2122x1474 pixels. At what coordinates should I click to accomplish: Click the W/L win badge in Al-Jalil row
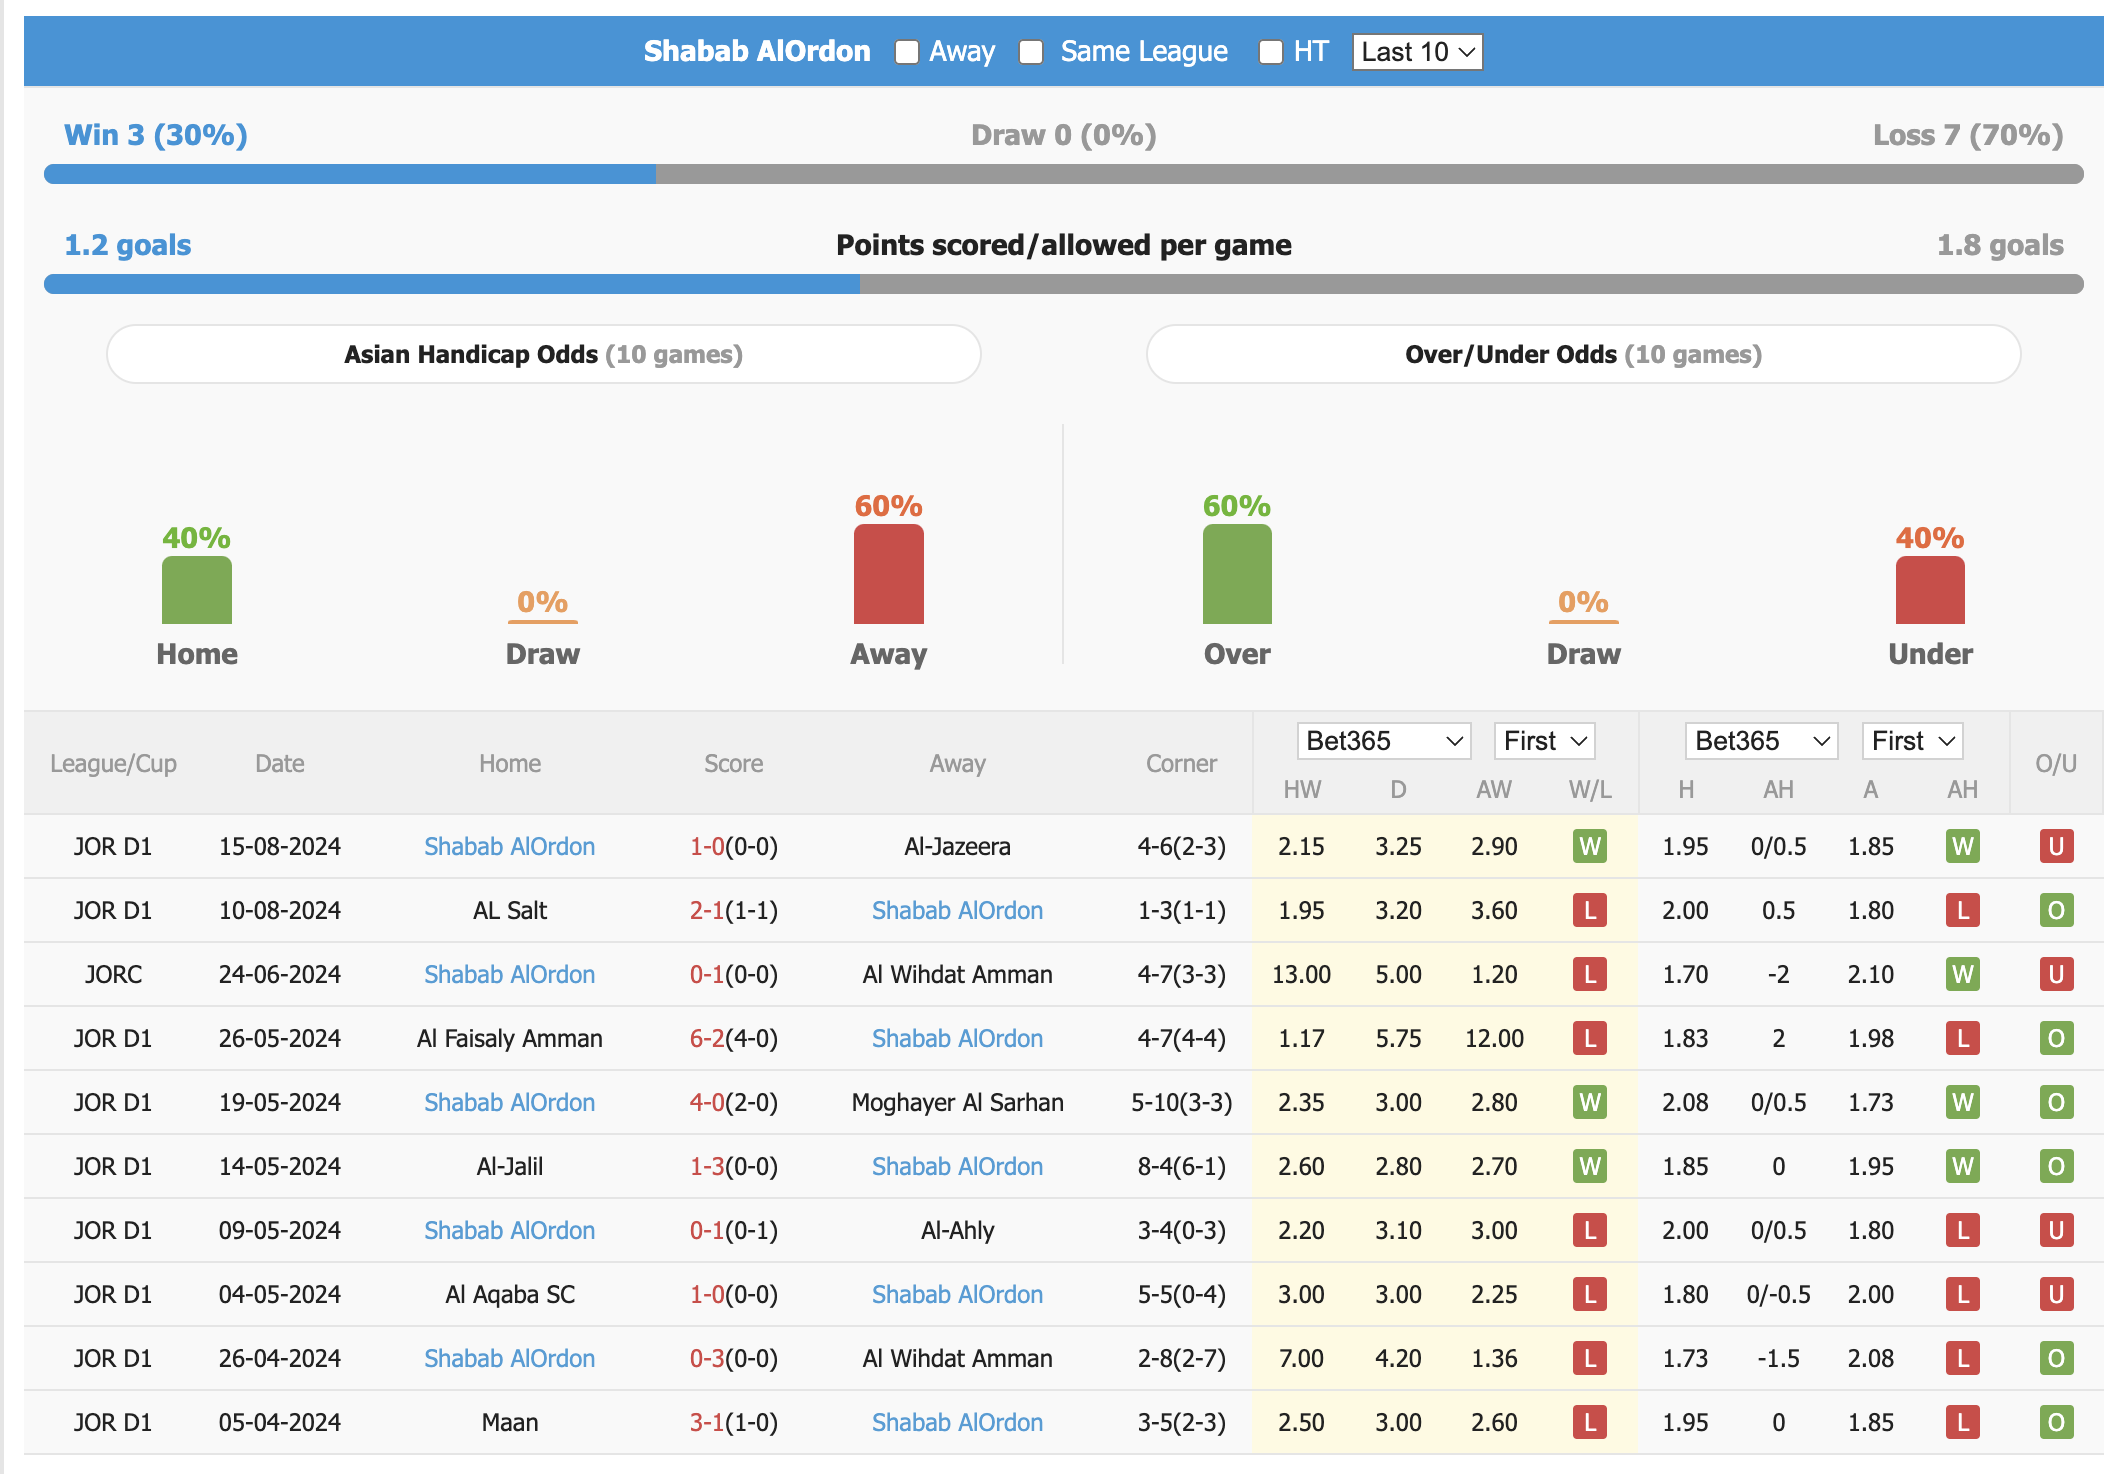click(x=1590, y=1166)
